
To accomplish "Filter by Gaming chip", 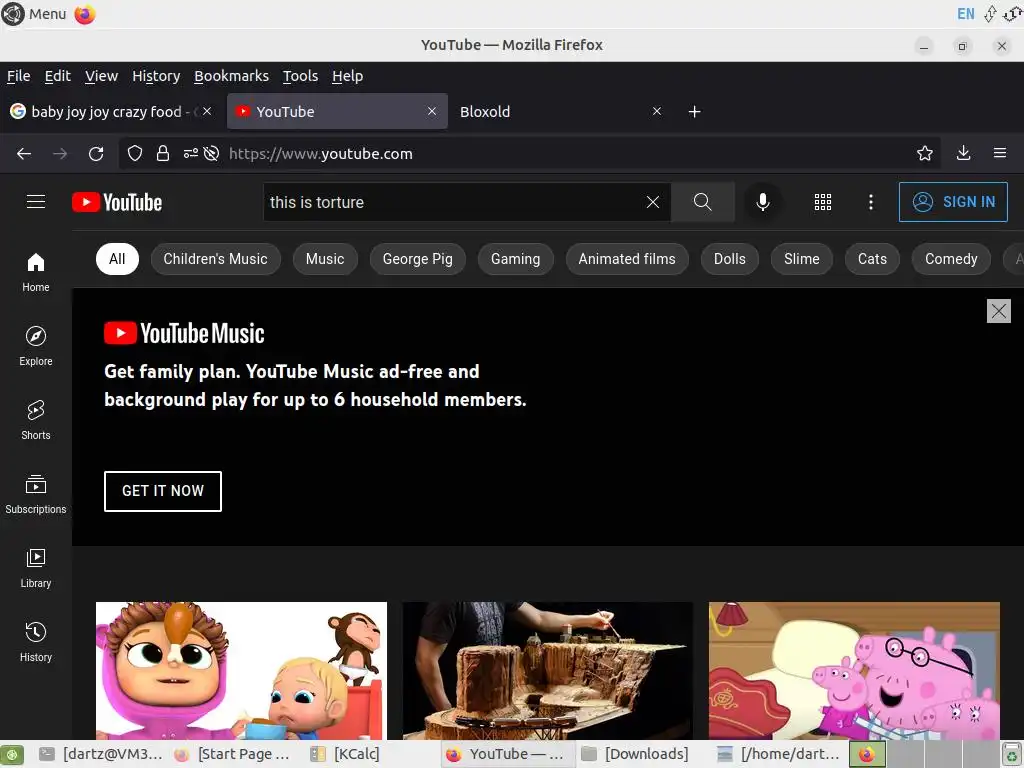I will pyautogui.click(x=515, y=259).
